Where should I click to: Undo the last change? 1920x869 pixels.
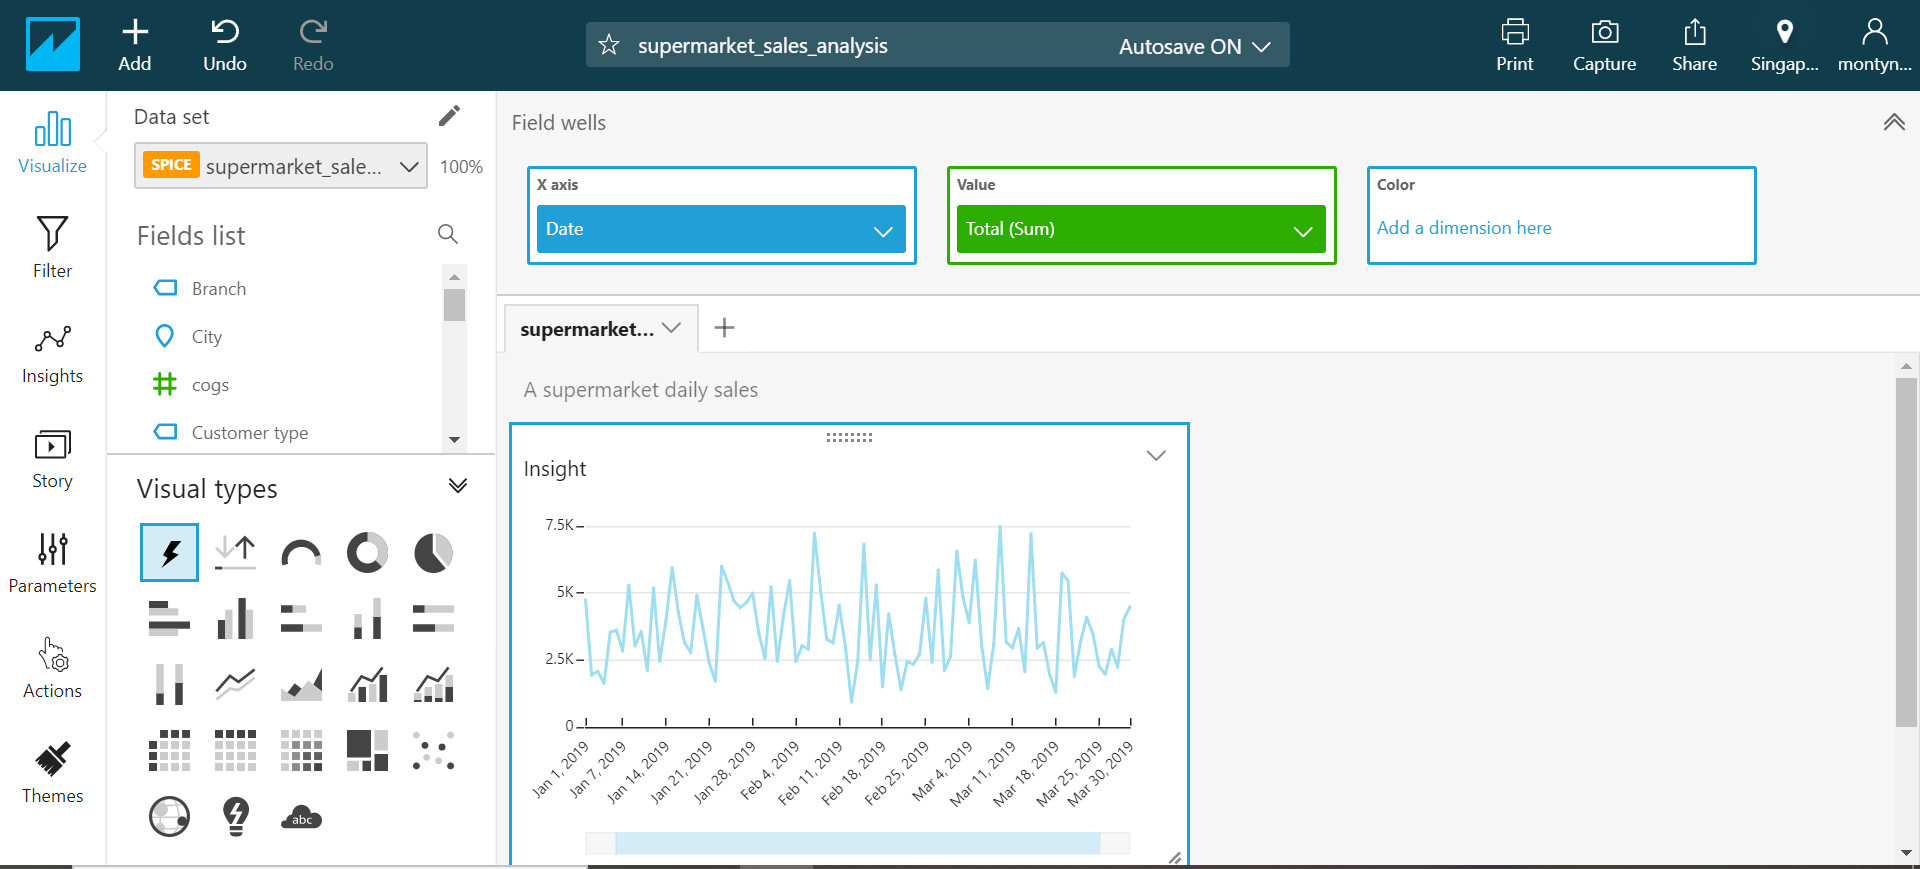coord(225,45)
